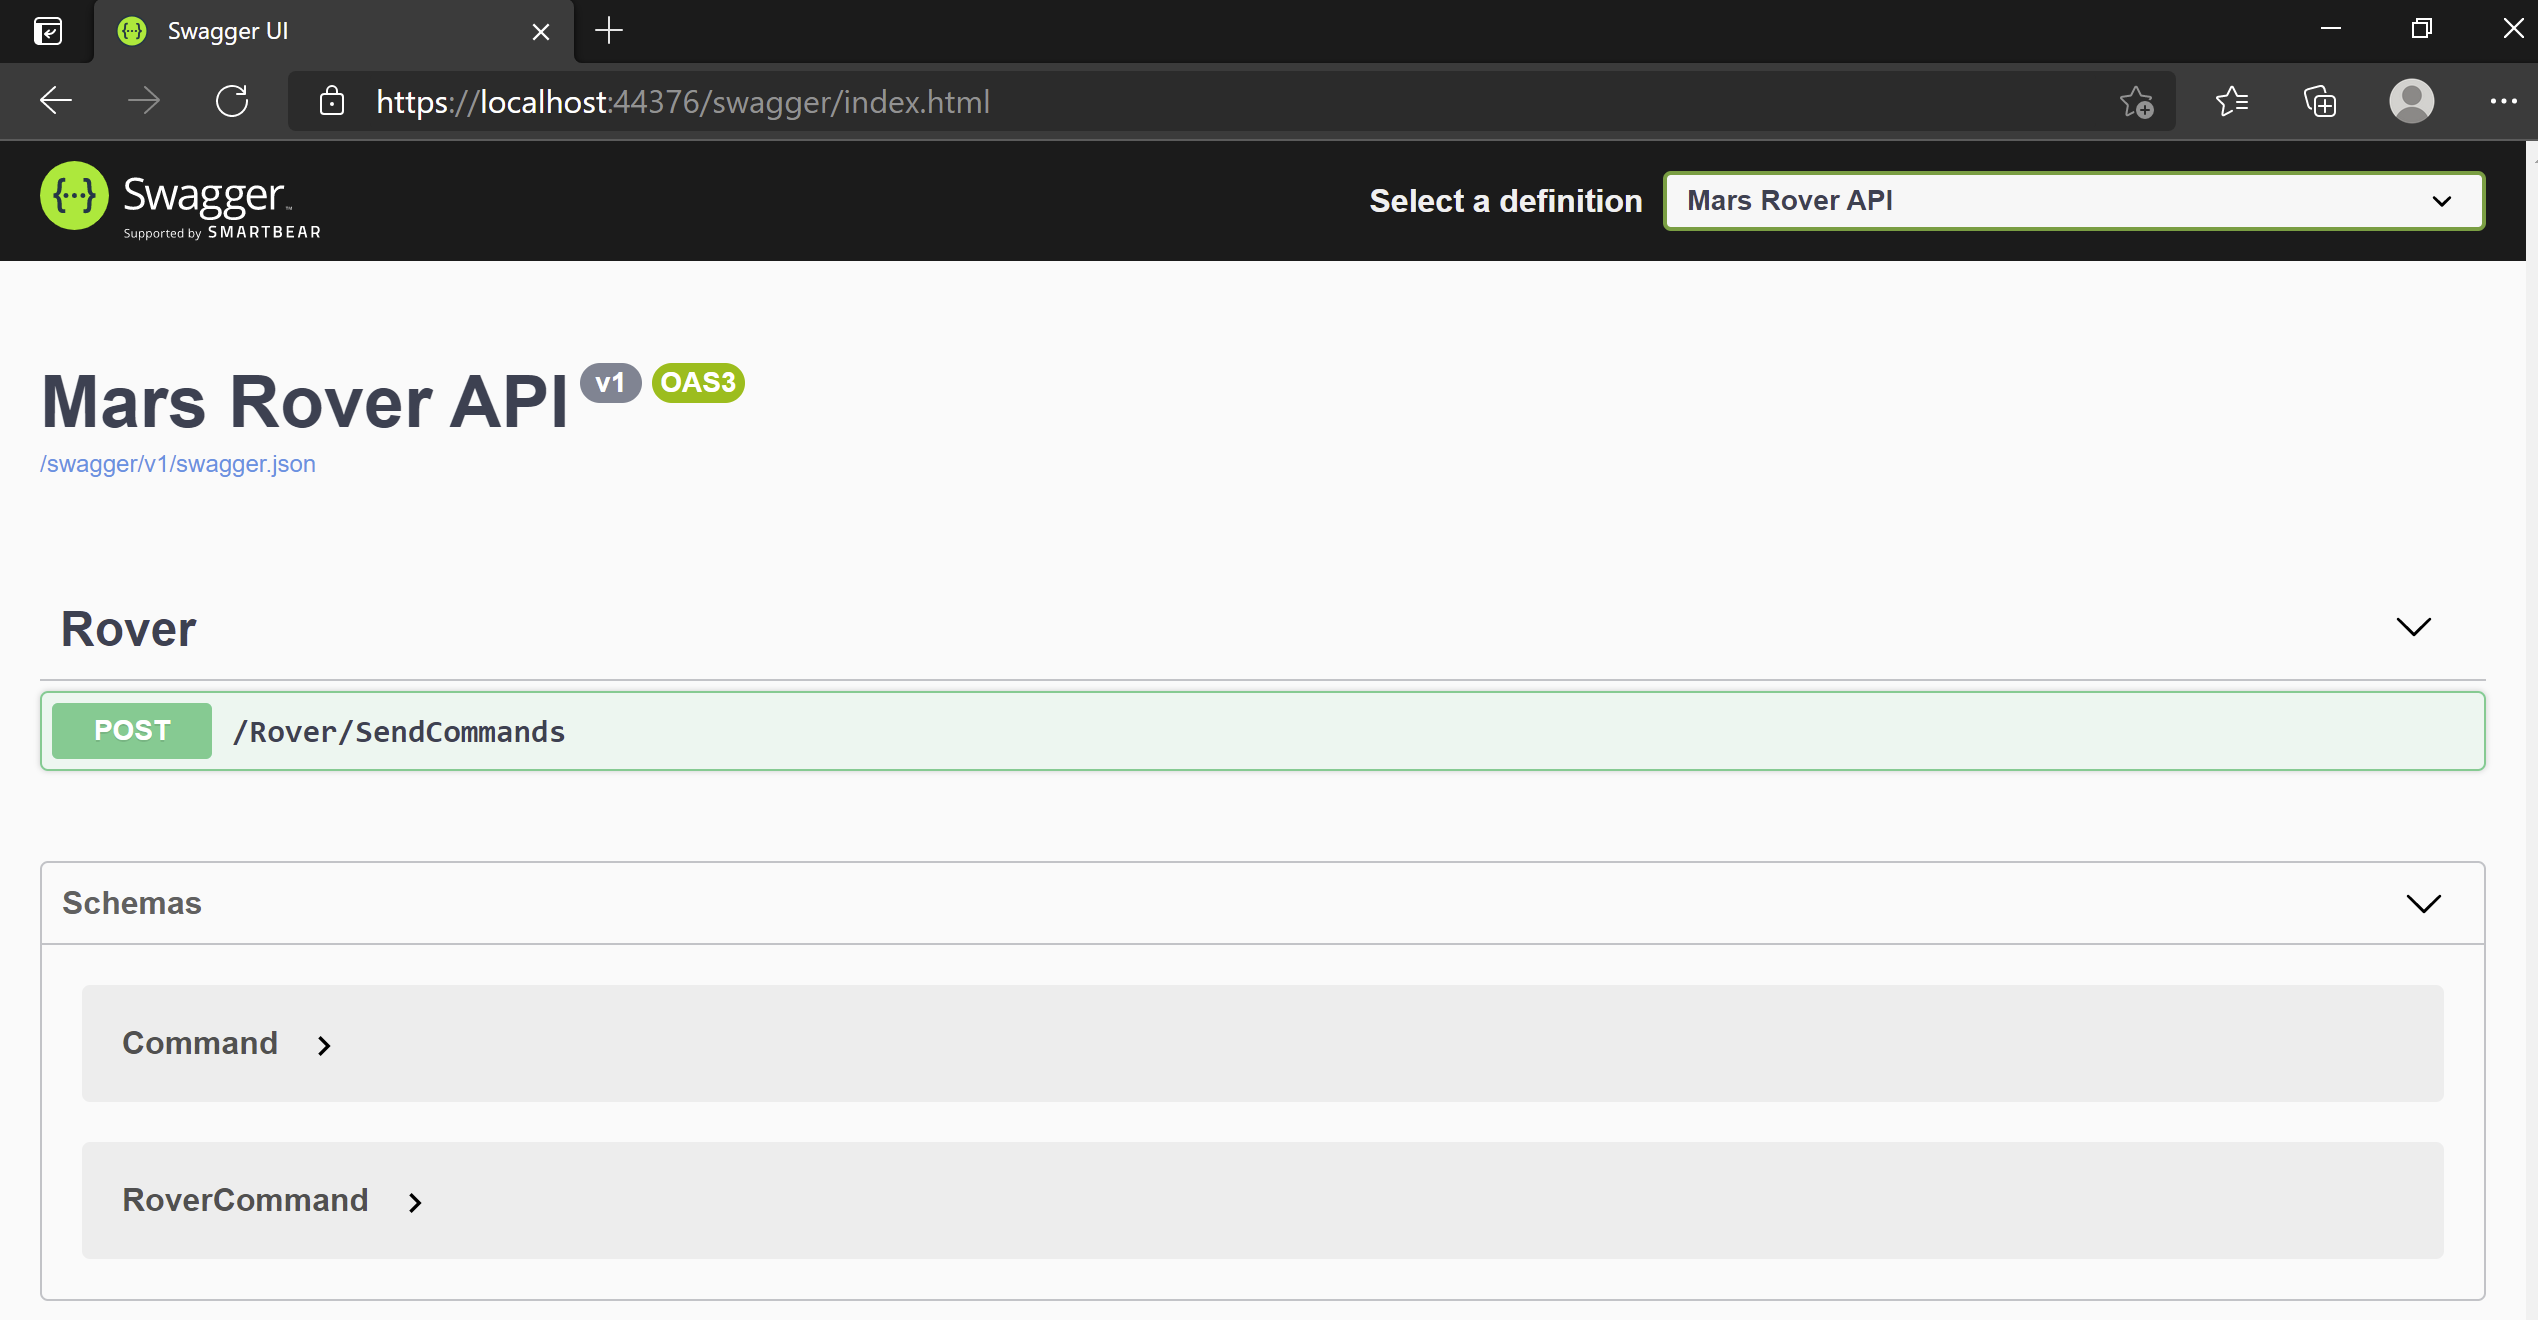The height and width of the screenshot is (1320, 2538).
Task: Open the browser profile avatar icon
Action: (x=2410, y=101)
